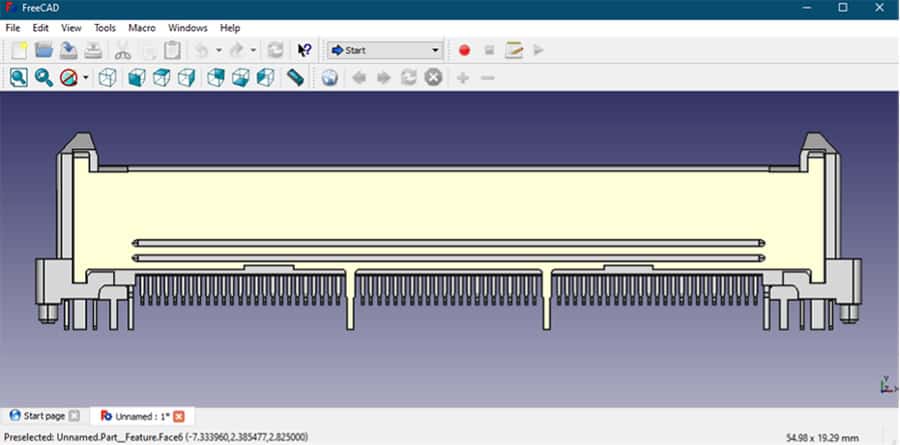Click the XYZ axis cross indicator

point(887,385)
